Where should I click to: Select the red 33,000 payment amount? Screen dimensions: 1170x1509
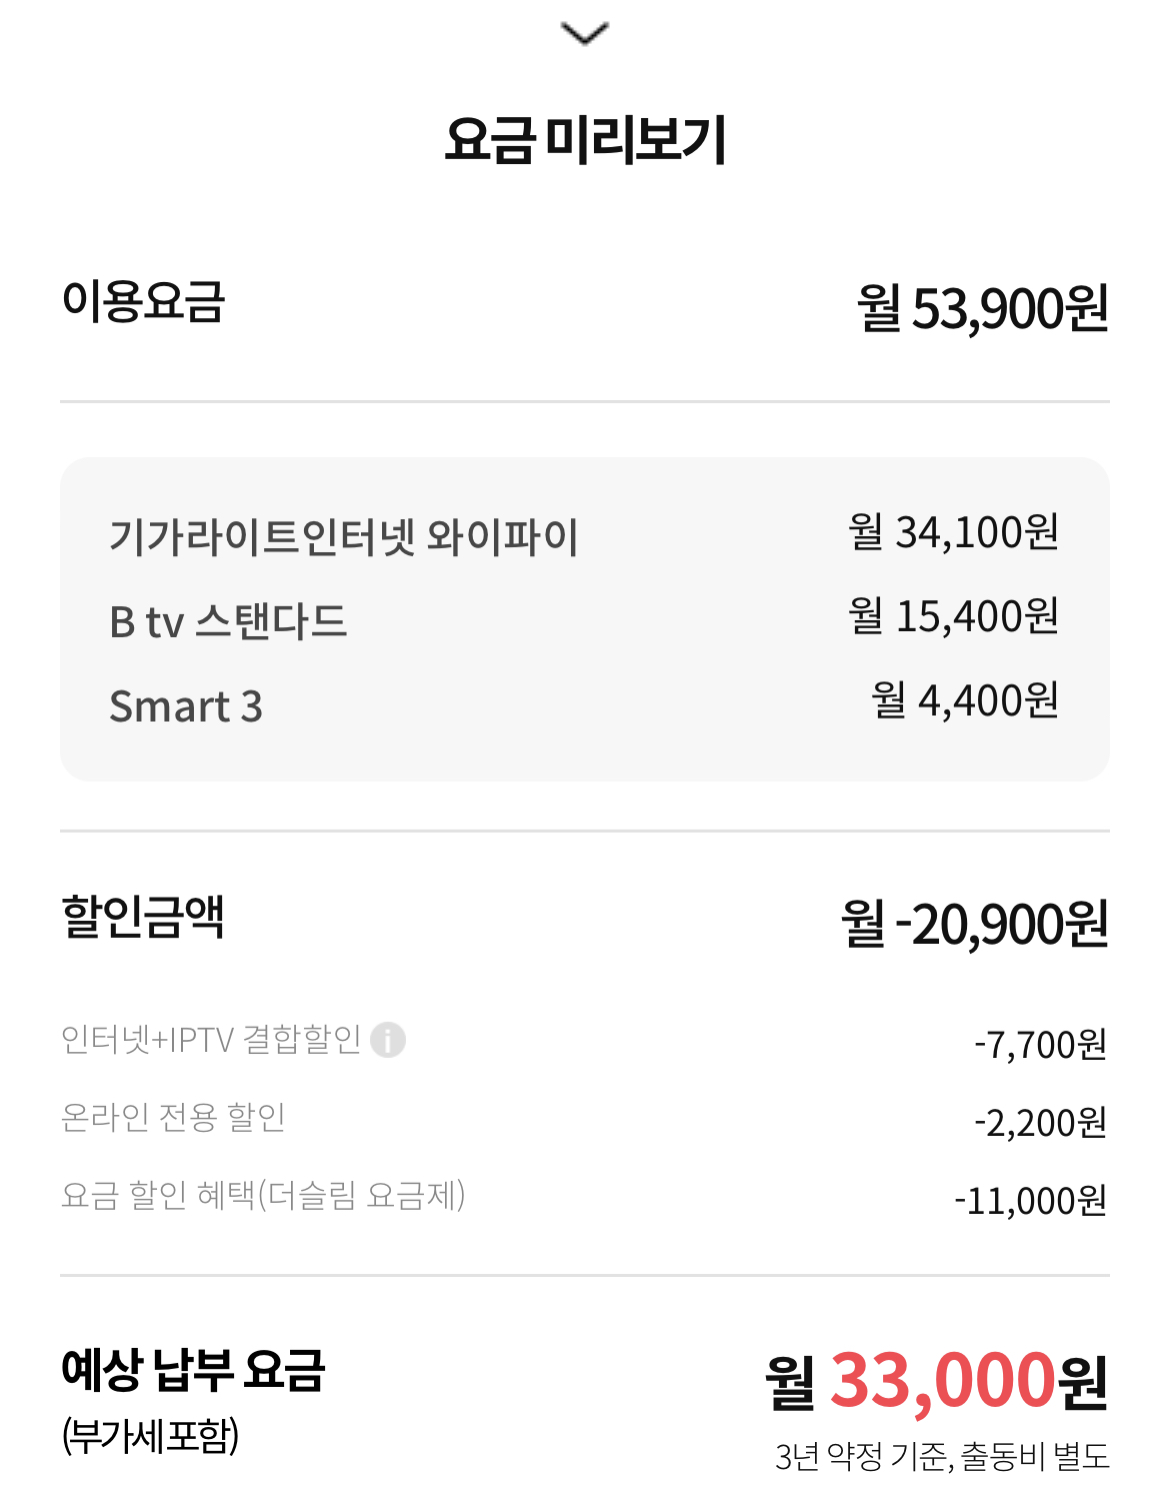pyautogui.click(x=943, y=1381)
